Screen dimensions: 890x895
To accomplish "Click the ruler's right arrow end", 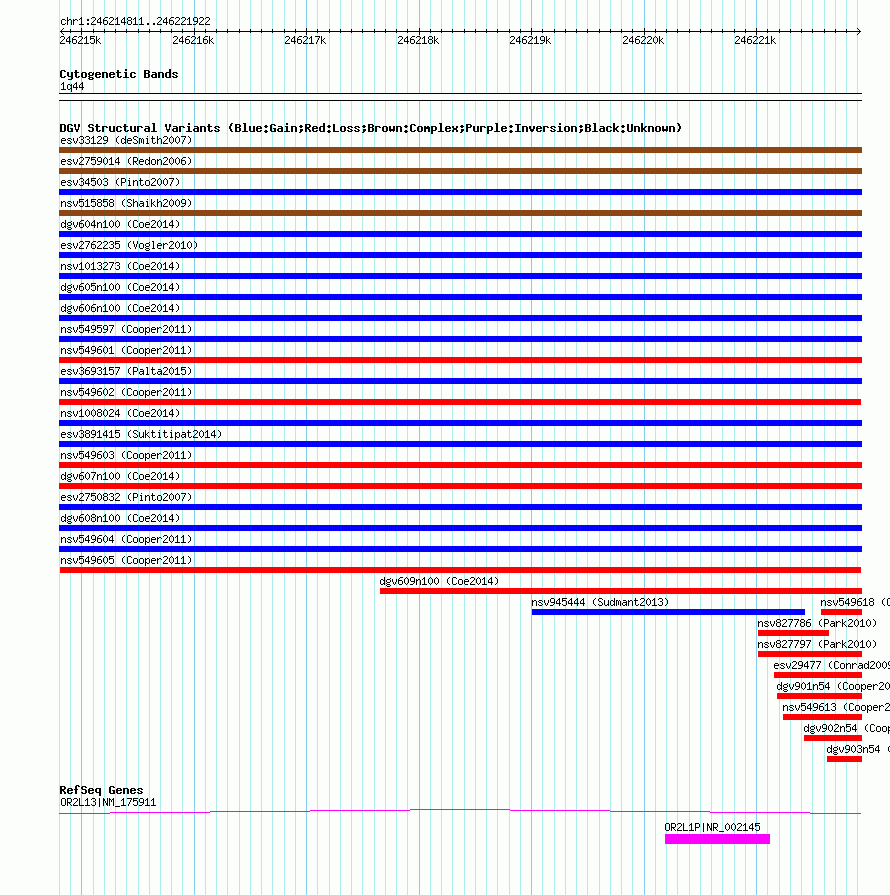I will [857, 31].
